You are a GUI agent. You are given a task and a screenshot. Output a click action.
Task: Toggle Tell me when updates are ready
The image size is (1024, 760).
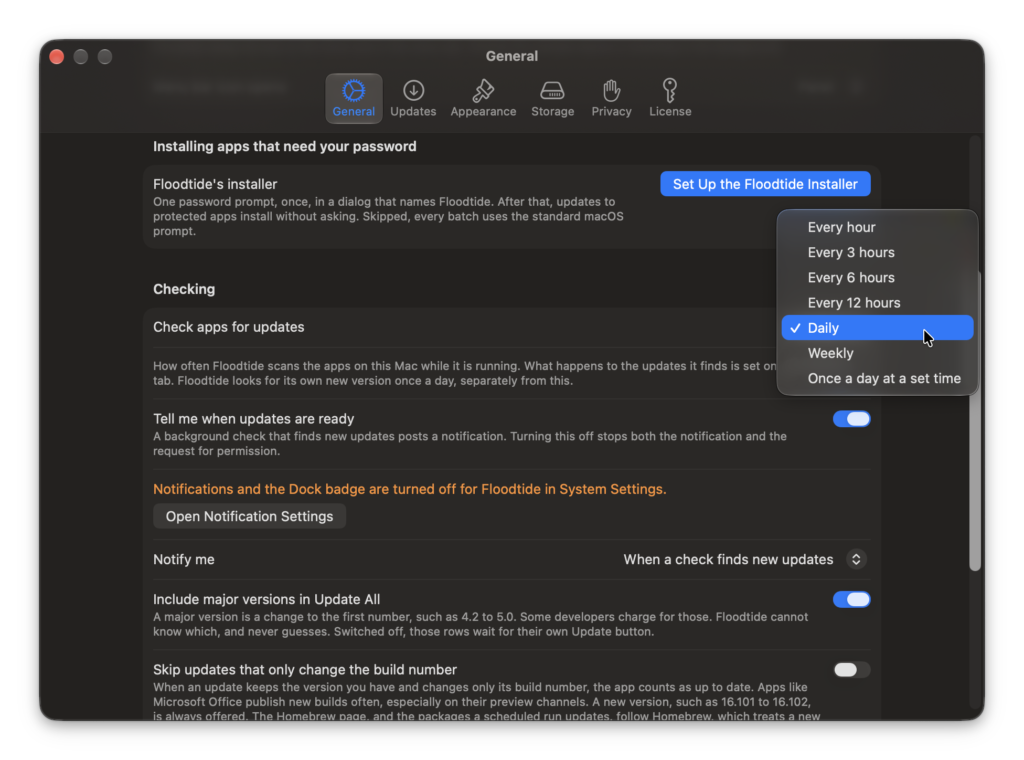click(851, 419)
